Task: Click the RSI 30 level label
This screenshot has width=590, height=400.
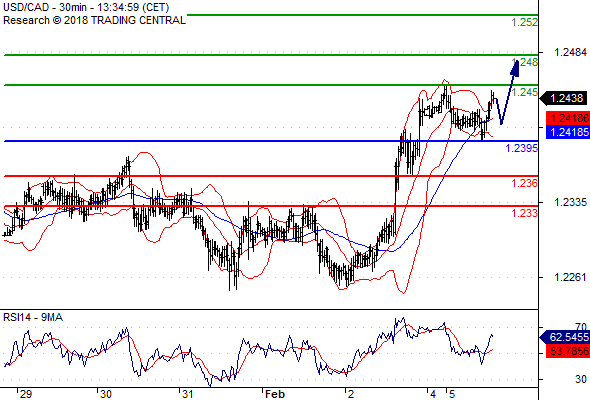Action: point(581,379)
